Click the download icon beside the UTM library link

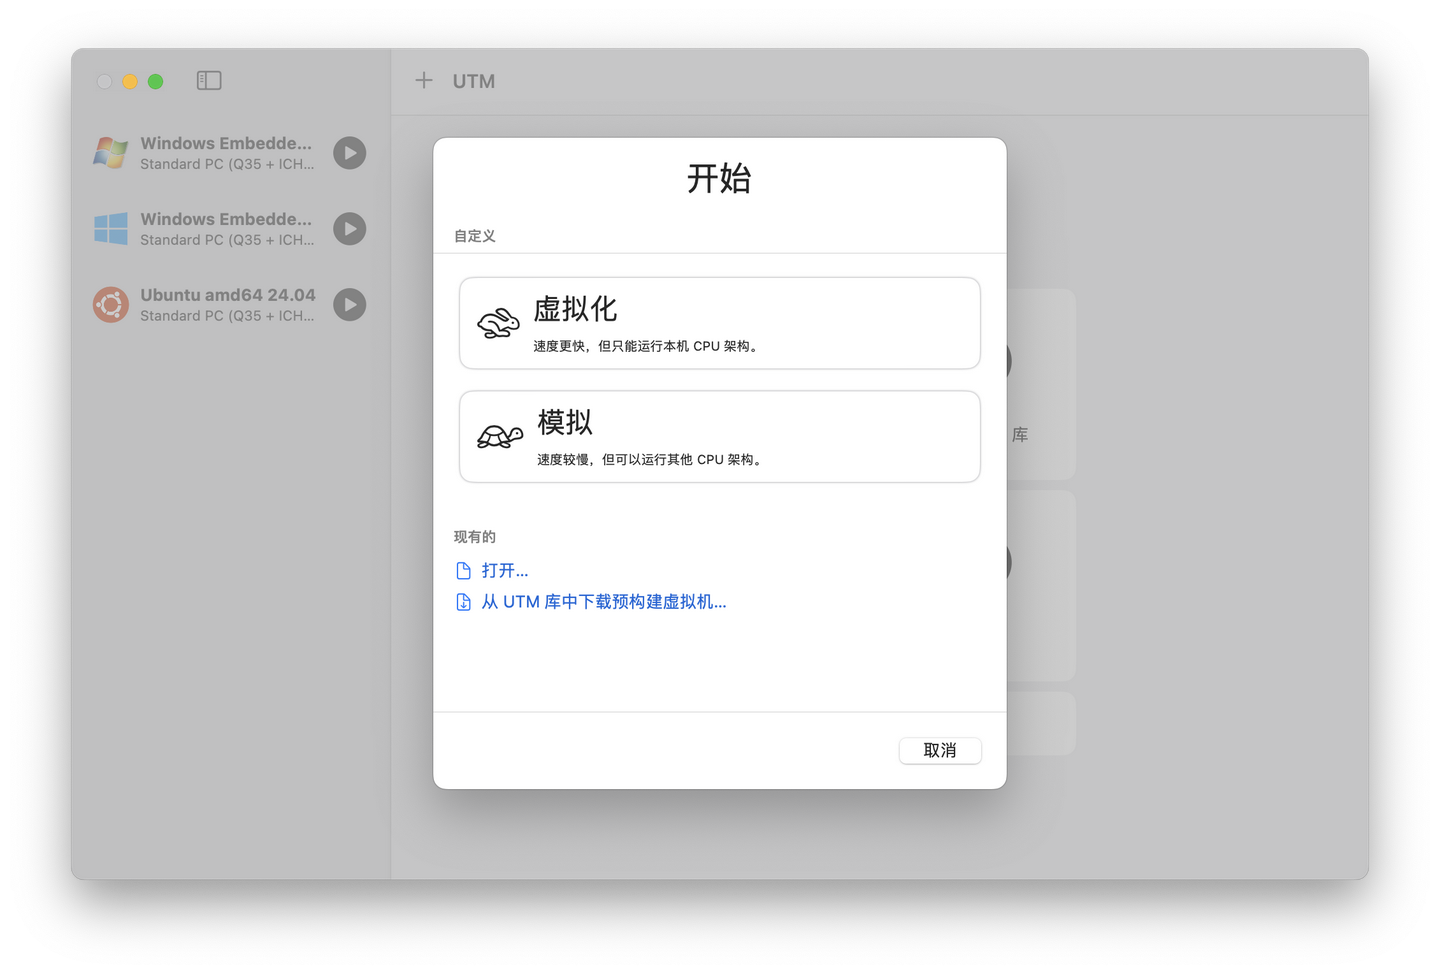[463, 601]
